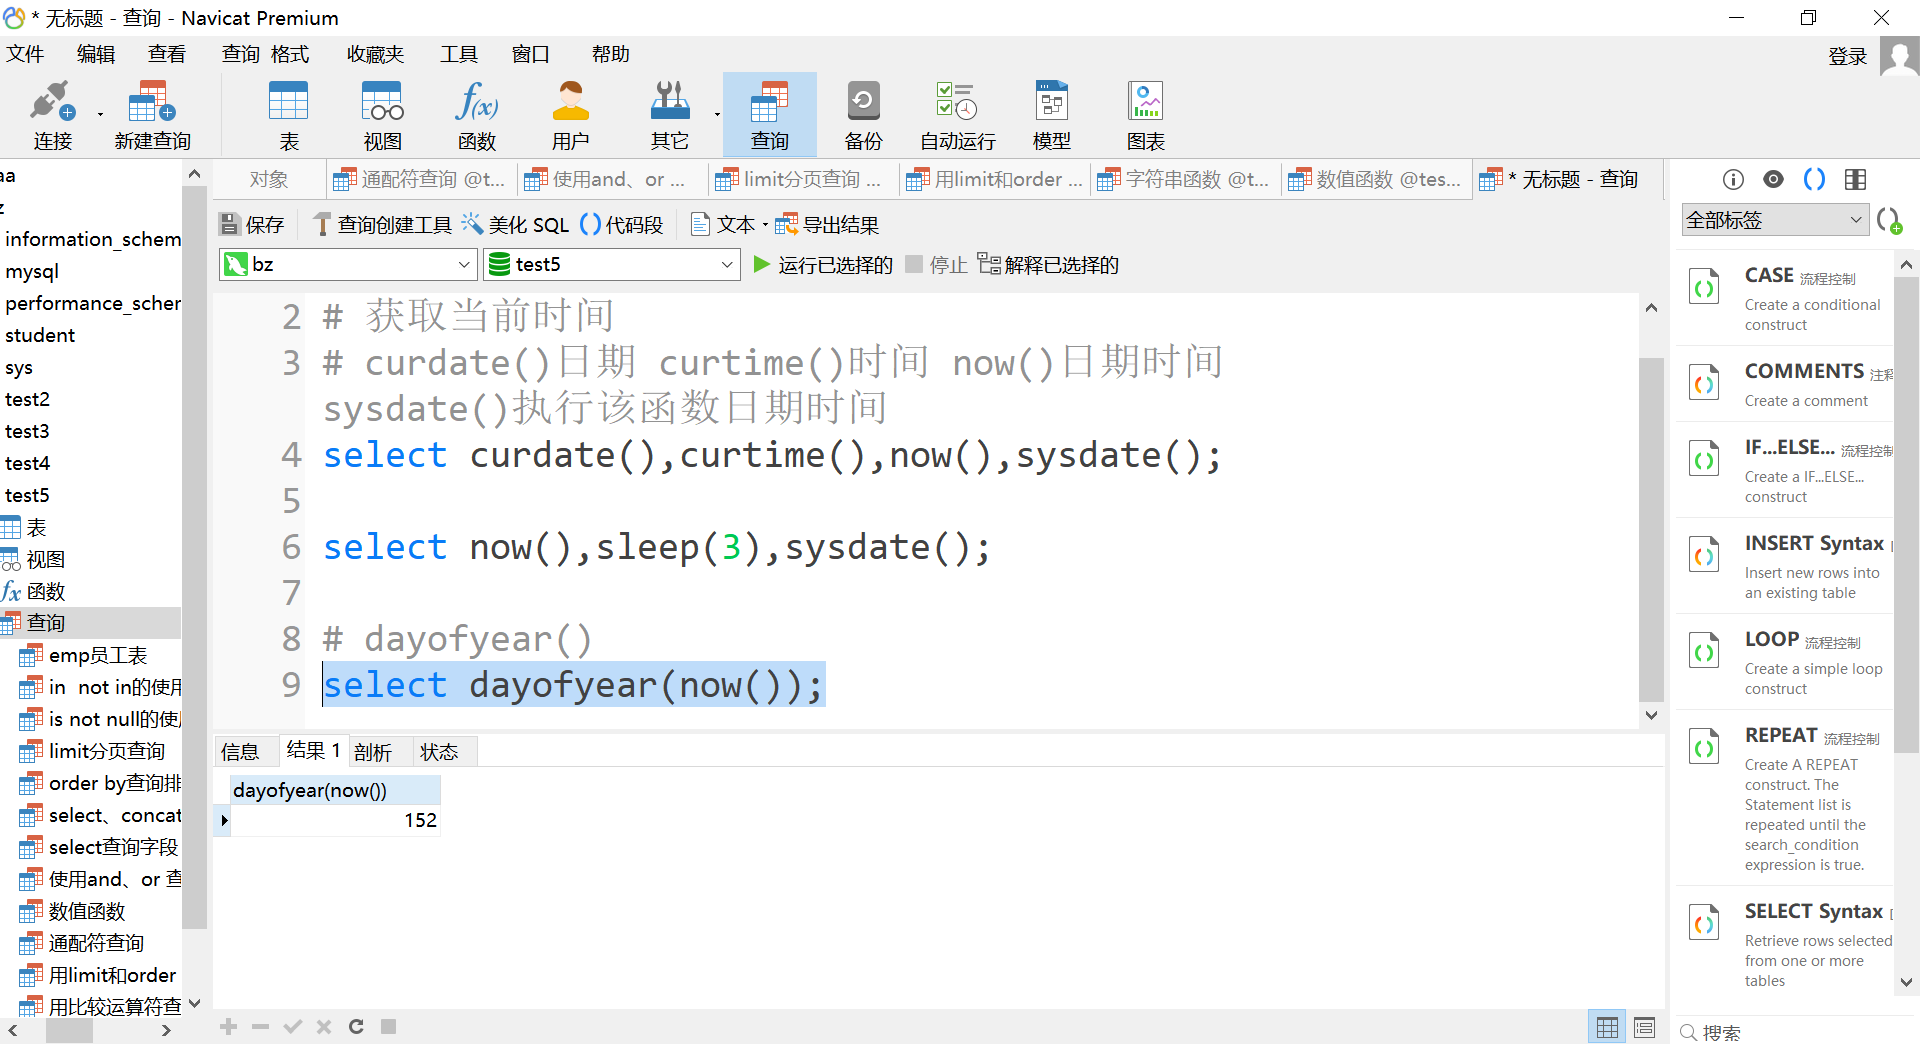Open the 文件 menu

pos(25,54)
